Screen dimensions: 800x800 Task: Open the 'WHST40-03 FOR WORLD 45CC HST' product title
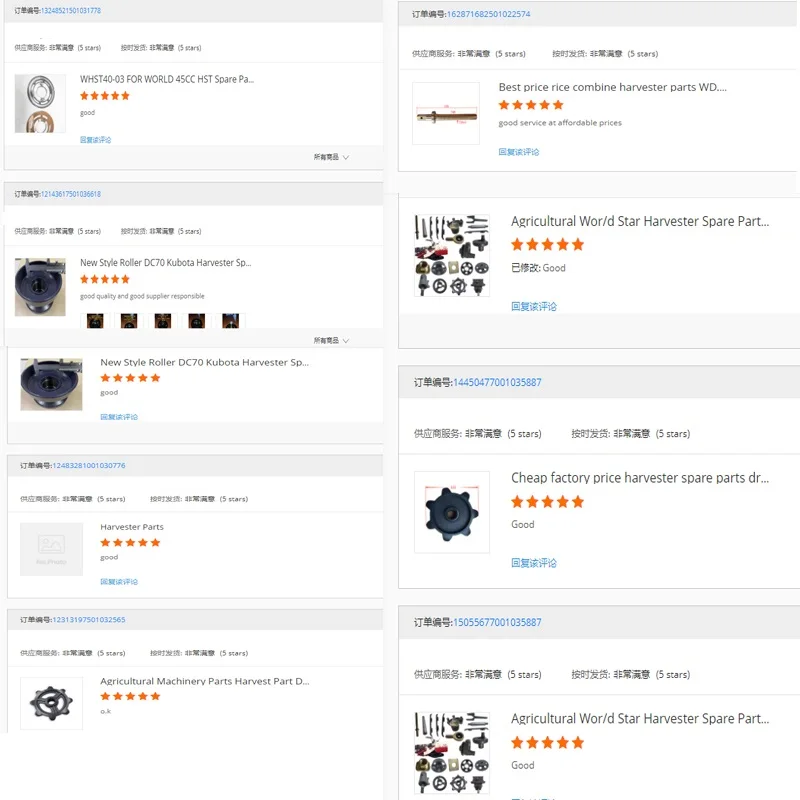166,79
